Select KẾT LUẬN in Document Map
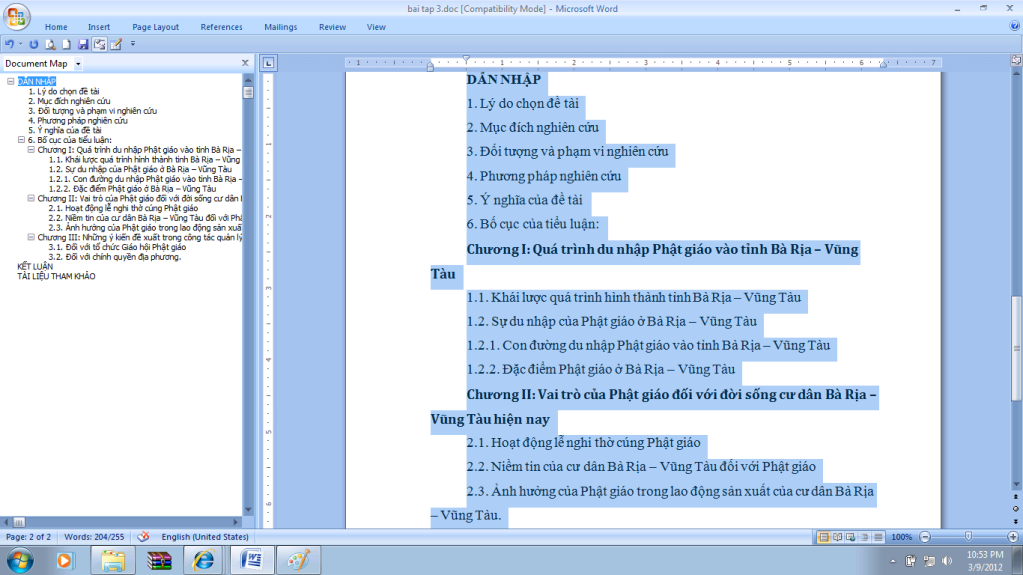Image resolution: width=1023 pixels, height=575 pixels. coord(35,266)
